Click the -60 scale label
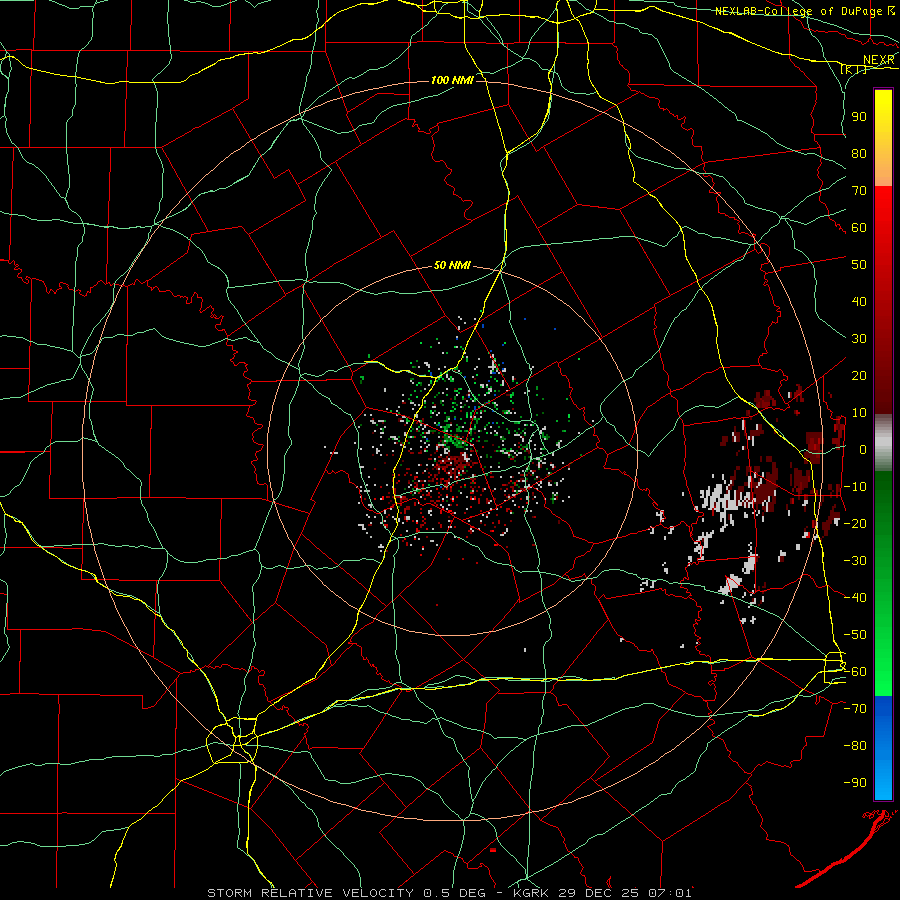This screenshot has height=900, width=900. click(855, 672)
